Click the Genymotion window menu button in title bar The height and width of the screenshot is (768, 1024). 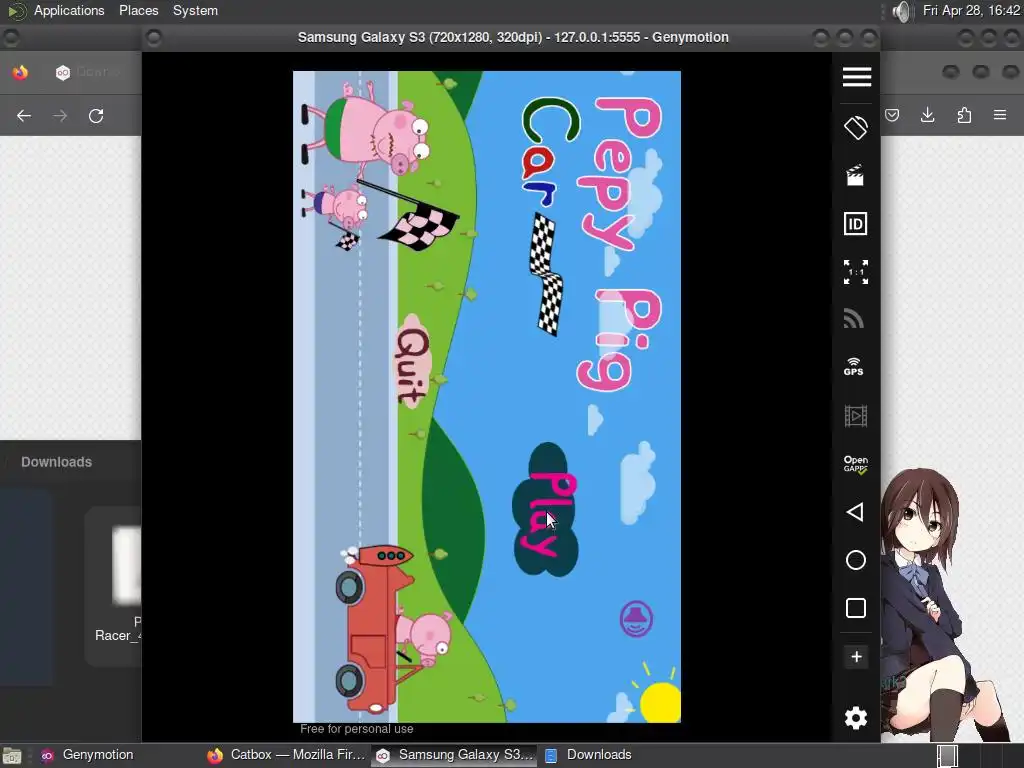coord(153,37)
